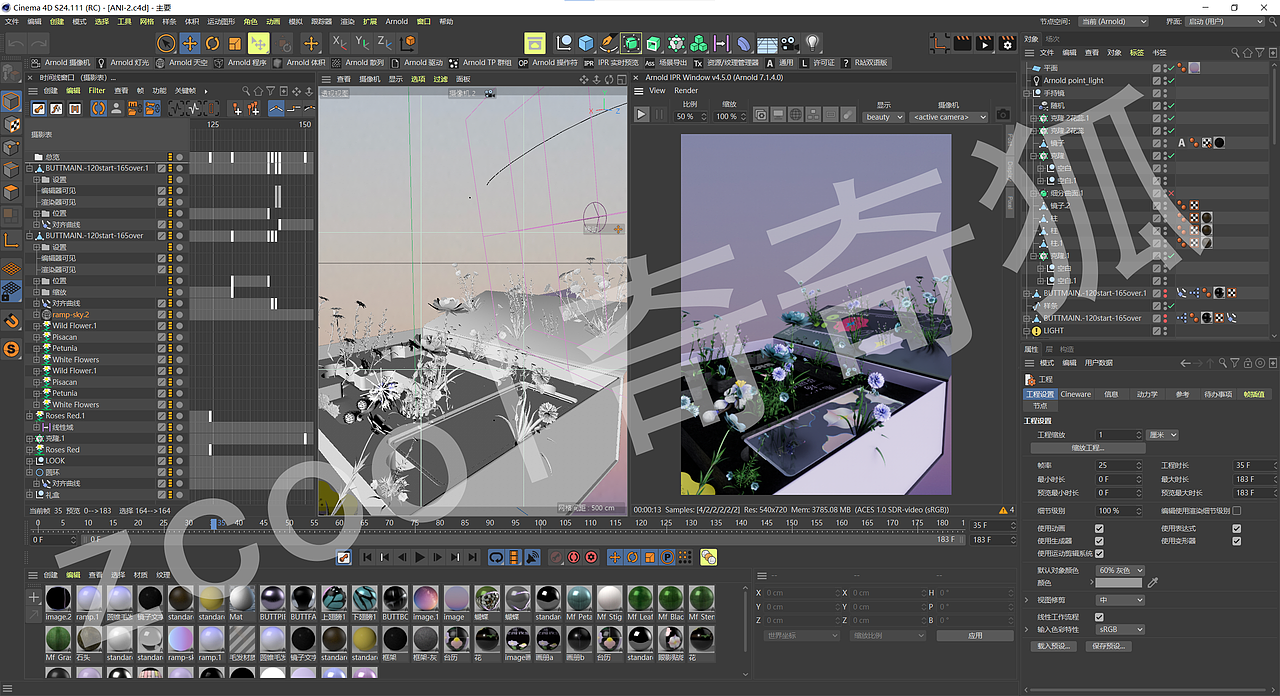The height and width of the screenshot is (696, 1280).
Task: Toggle 使用生成器 checkbox
Action: pos(1100,541)
